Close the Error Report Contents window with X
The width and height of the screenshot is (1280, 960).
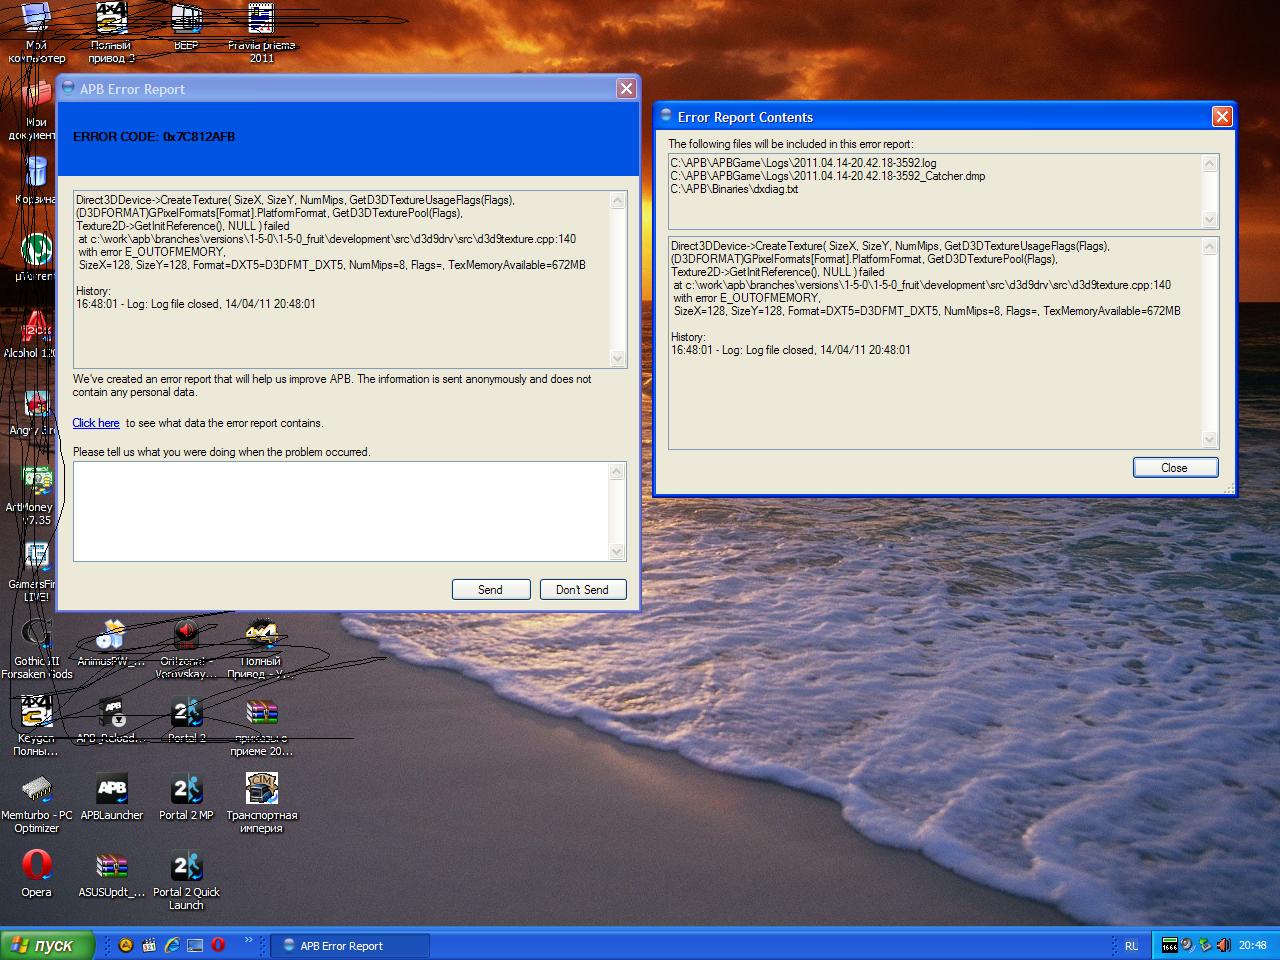point(1222,117)
